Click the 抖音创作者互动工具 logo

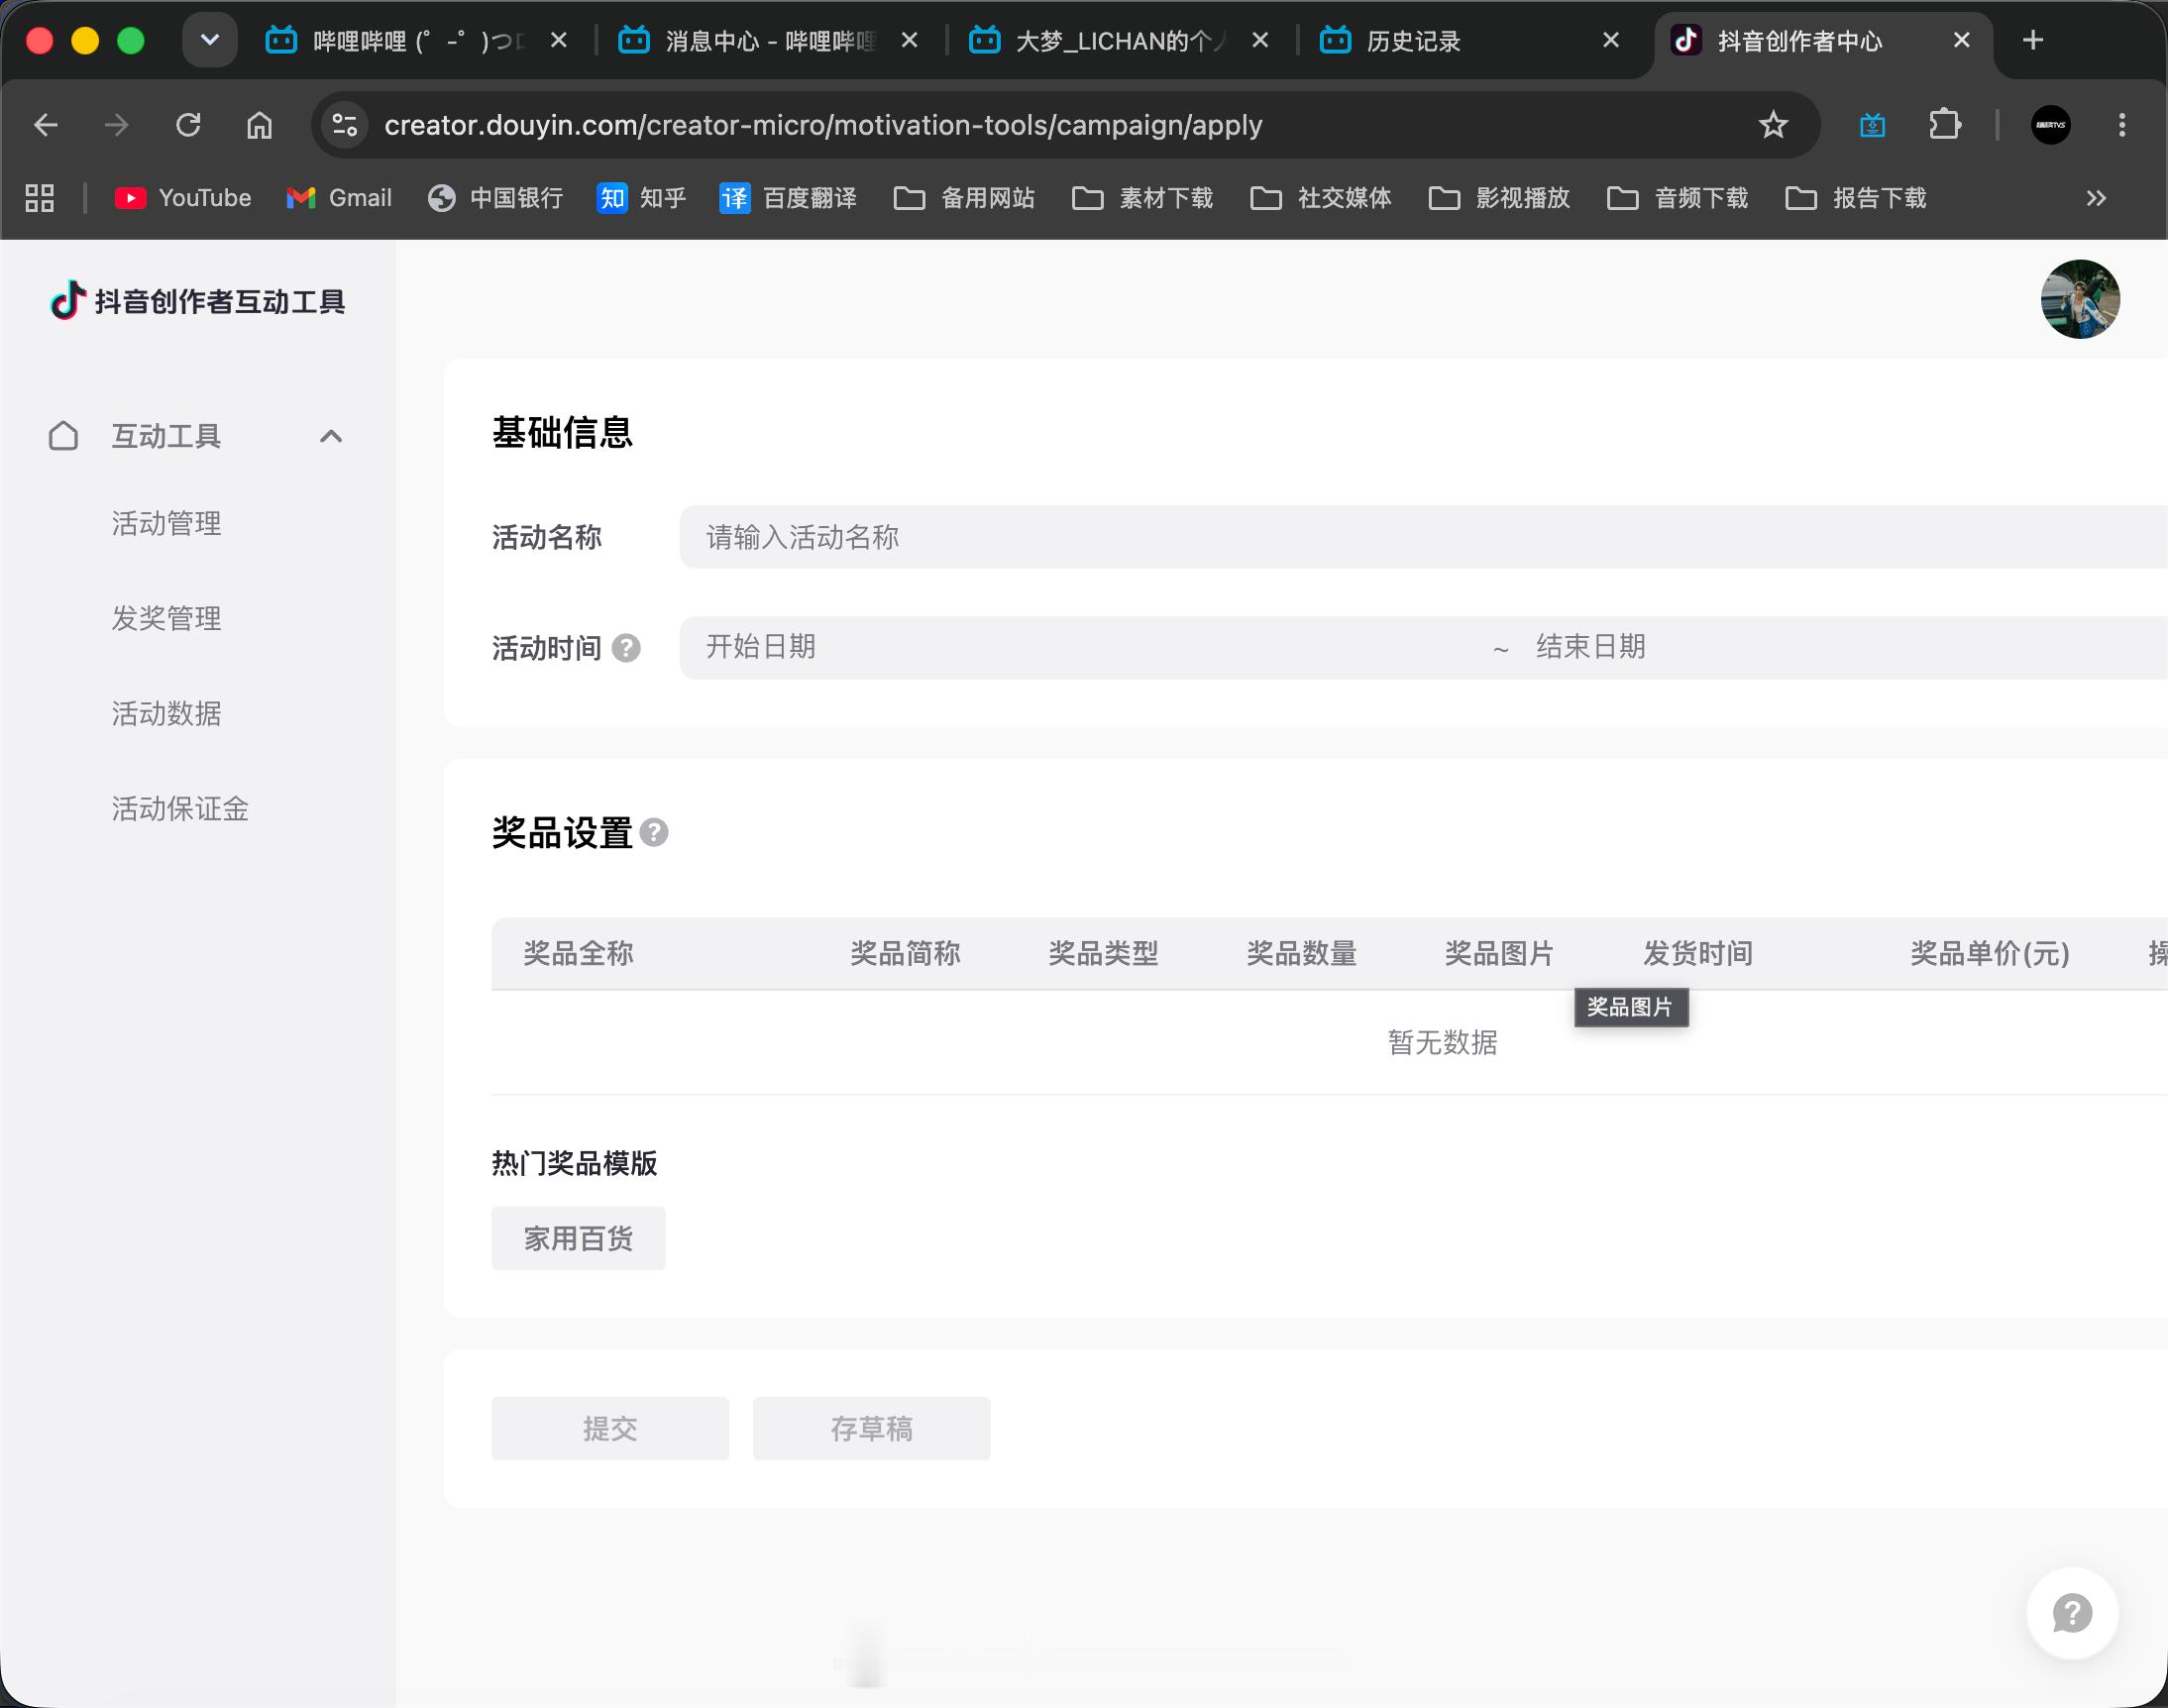click(x=198, y=300)
